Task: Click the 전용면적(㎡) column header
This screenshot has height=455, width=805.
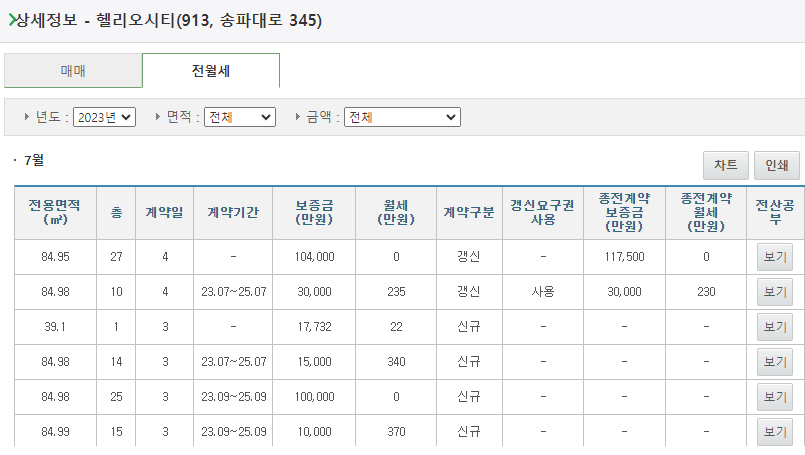Action: pos(55,213)
